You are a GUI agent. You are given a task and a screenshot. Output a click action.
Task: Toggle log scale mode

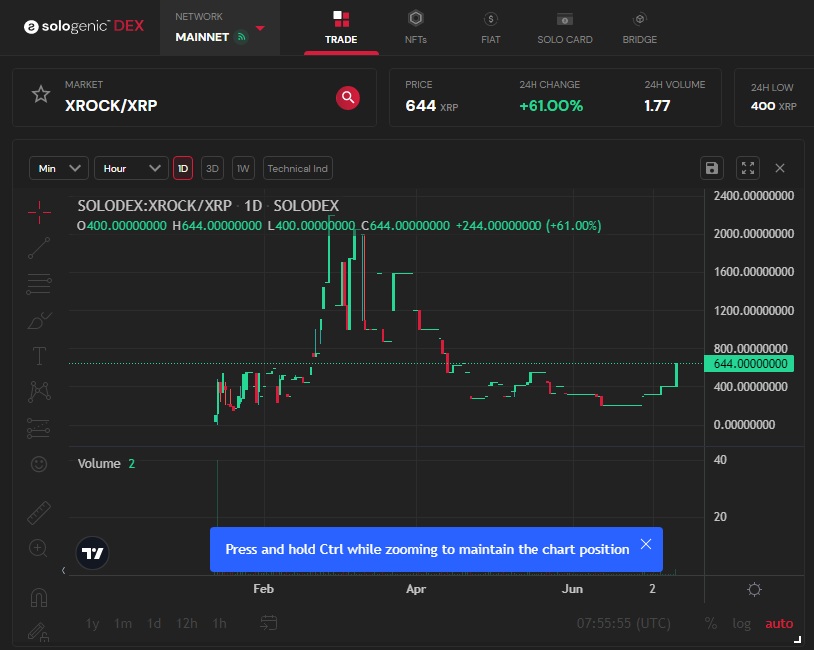click(741, 624)
